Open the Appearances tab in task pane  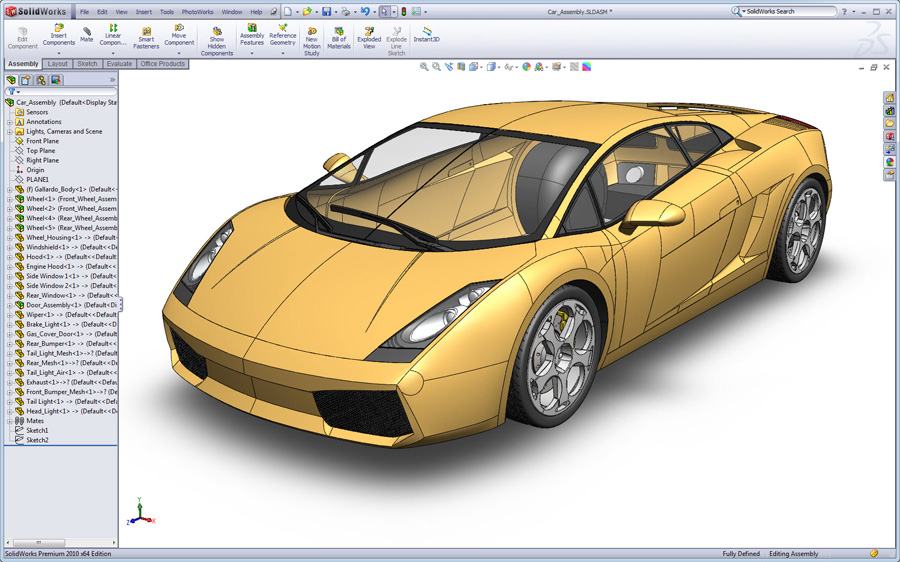(889, 162)
